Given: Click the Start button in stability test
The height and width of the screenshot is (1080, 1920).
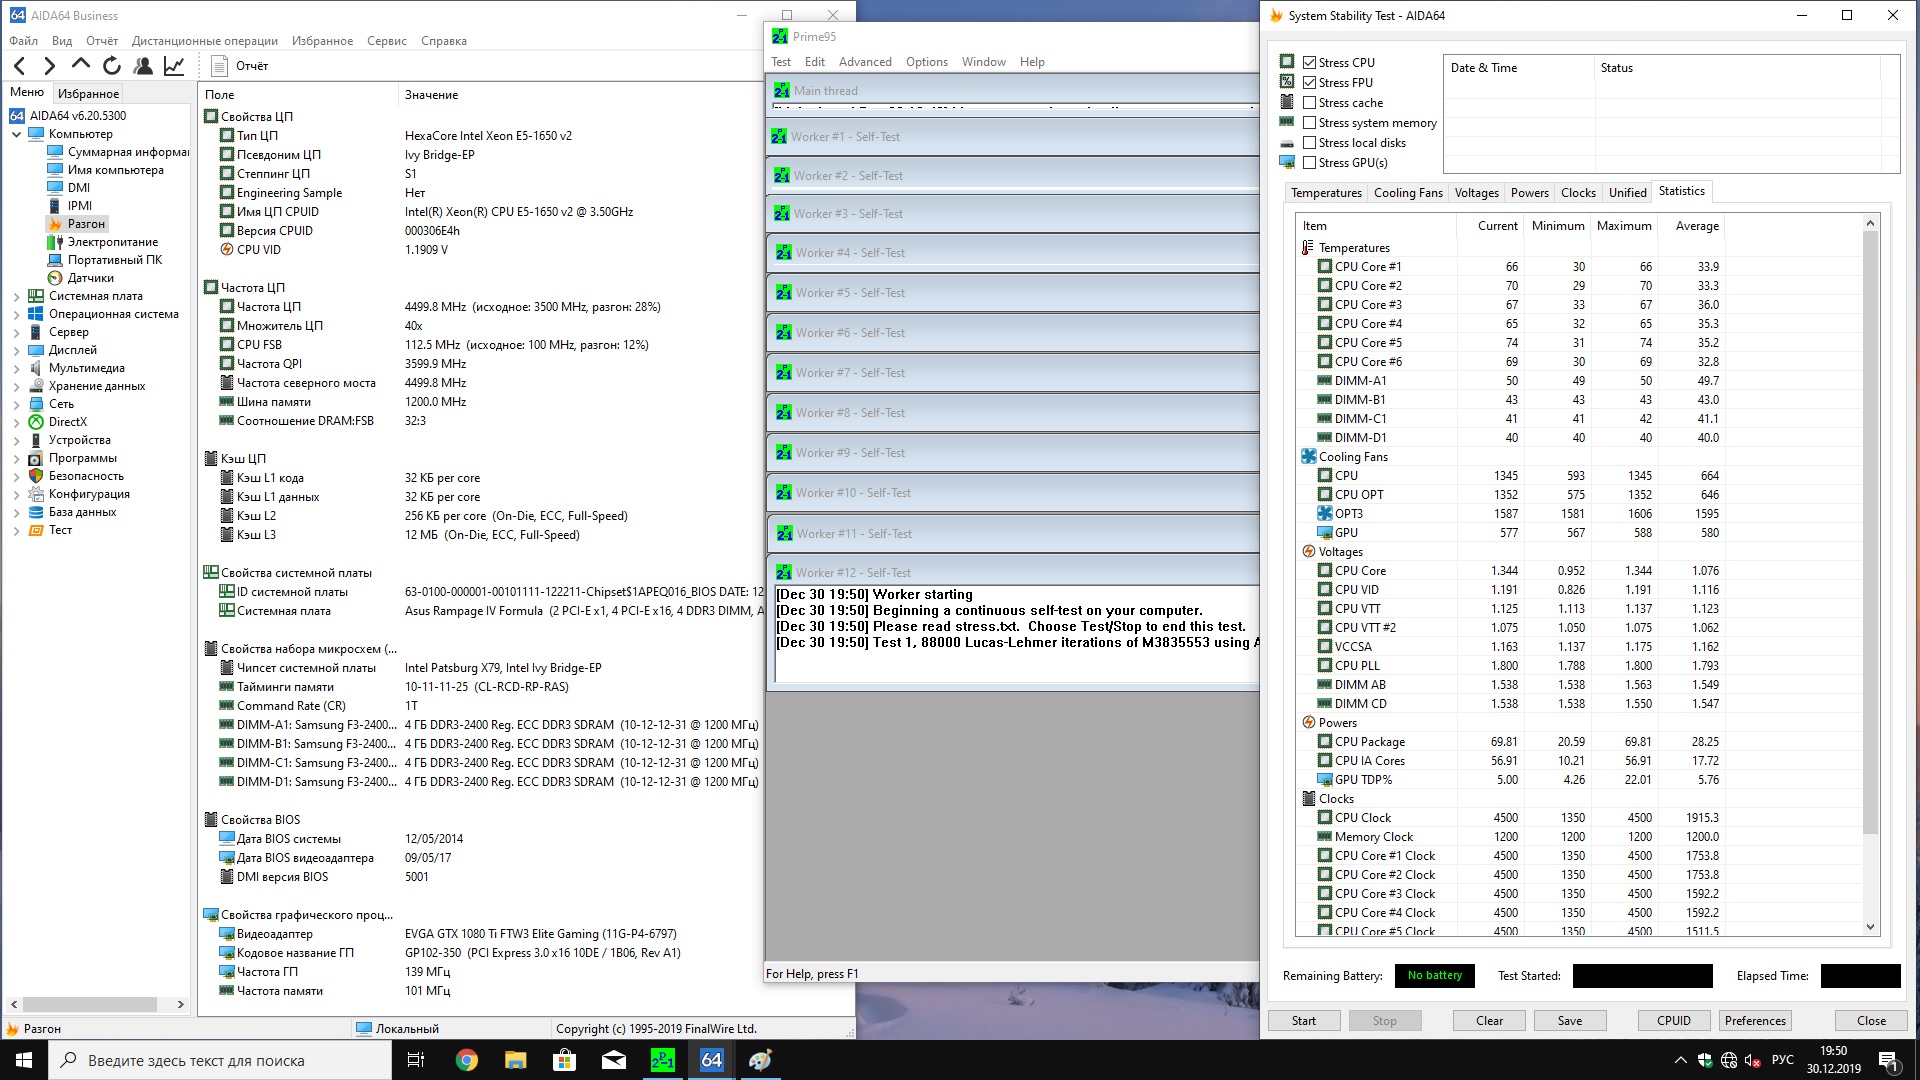Looking at the screenshot, I should (1303, 1020).
